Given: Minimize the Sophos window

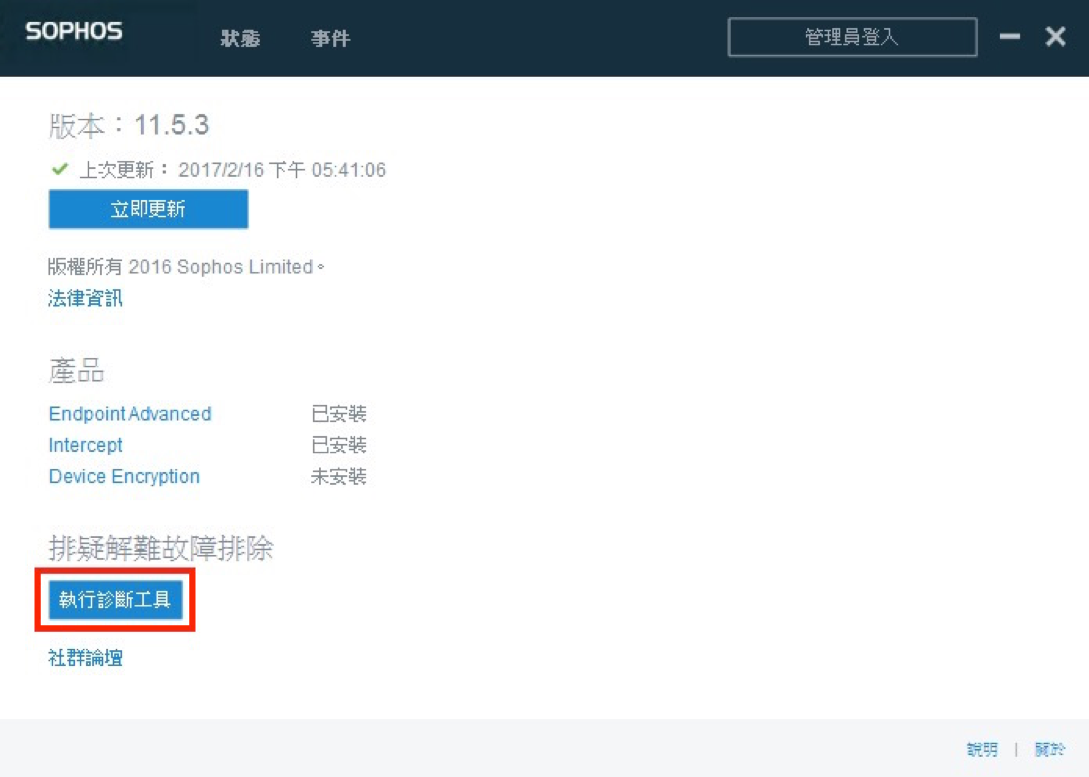Looking at the screenshot, I should [x=1009, y=36].
